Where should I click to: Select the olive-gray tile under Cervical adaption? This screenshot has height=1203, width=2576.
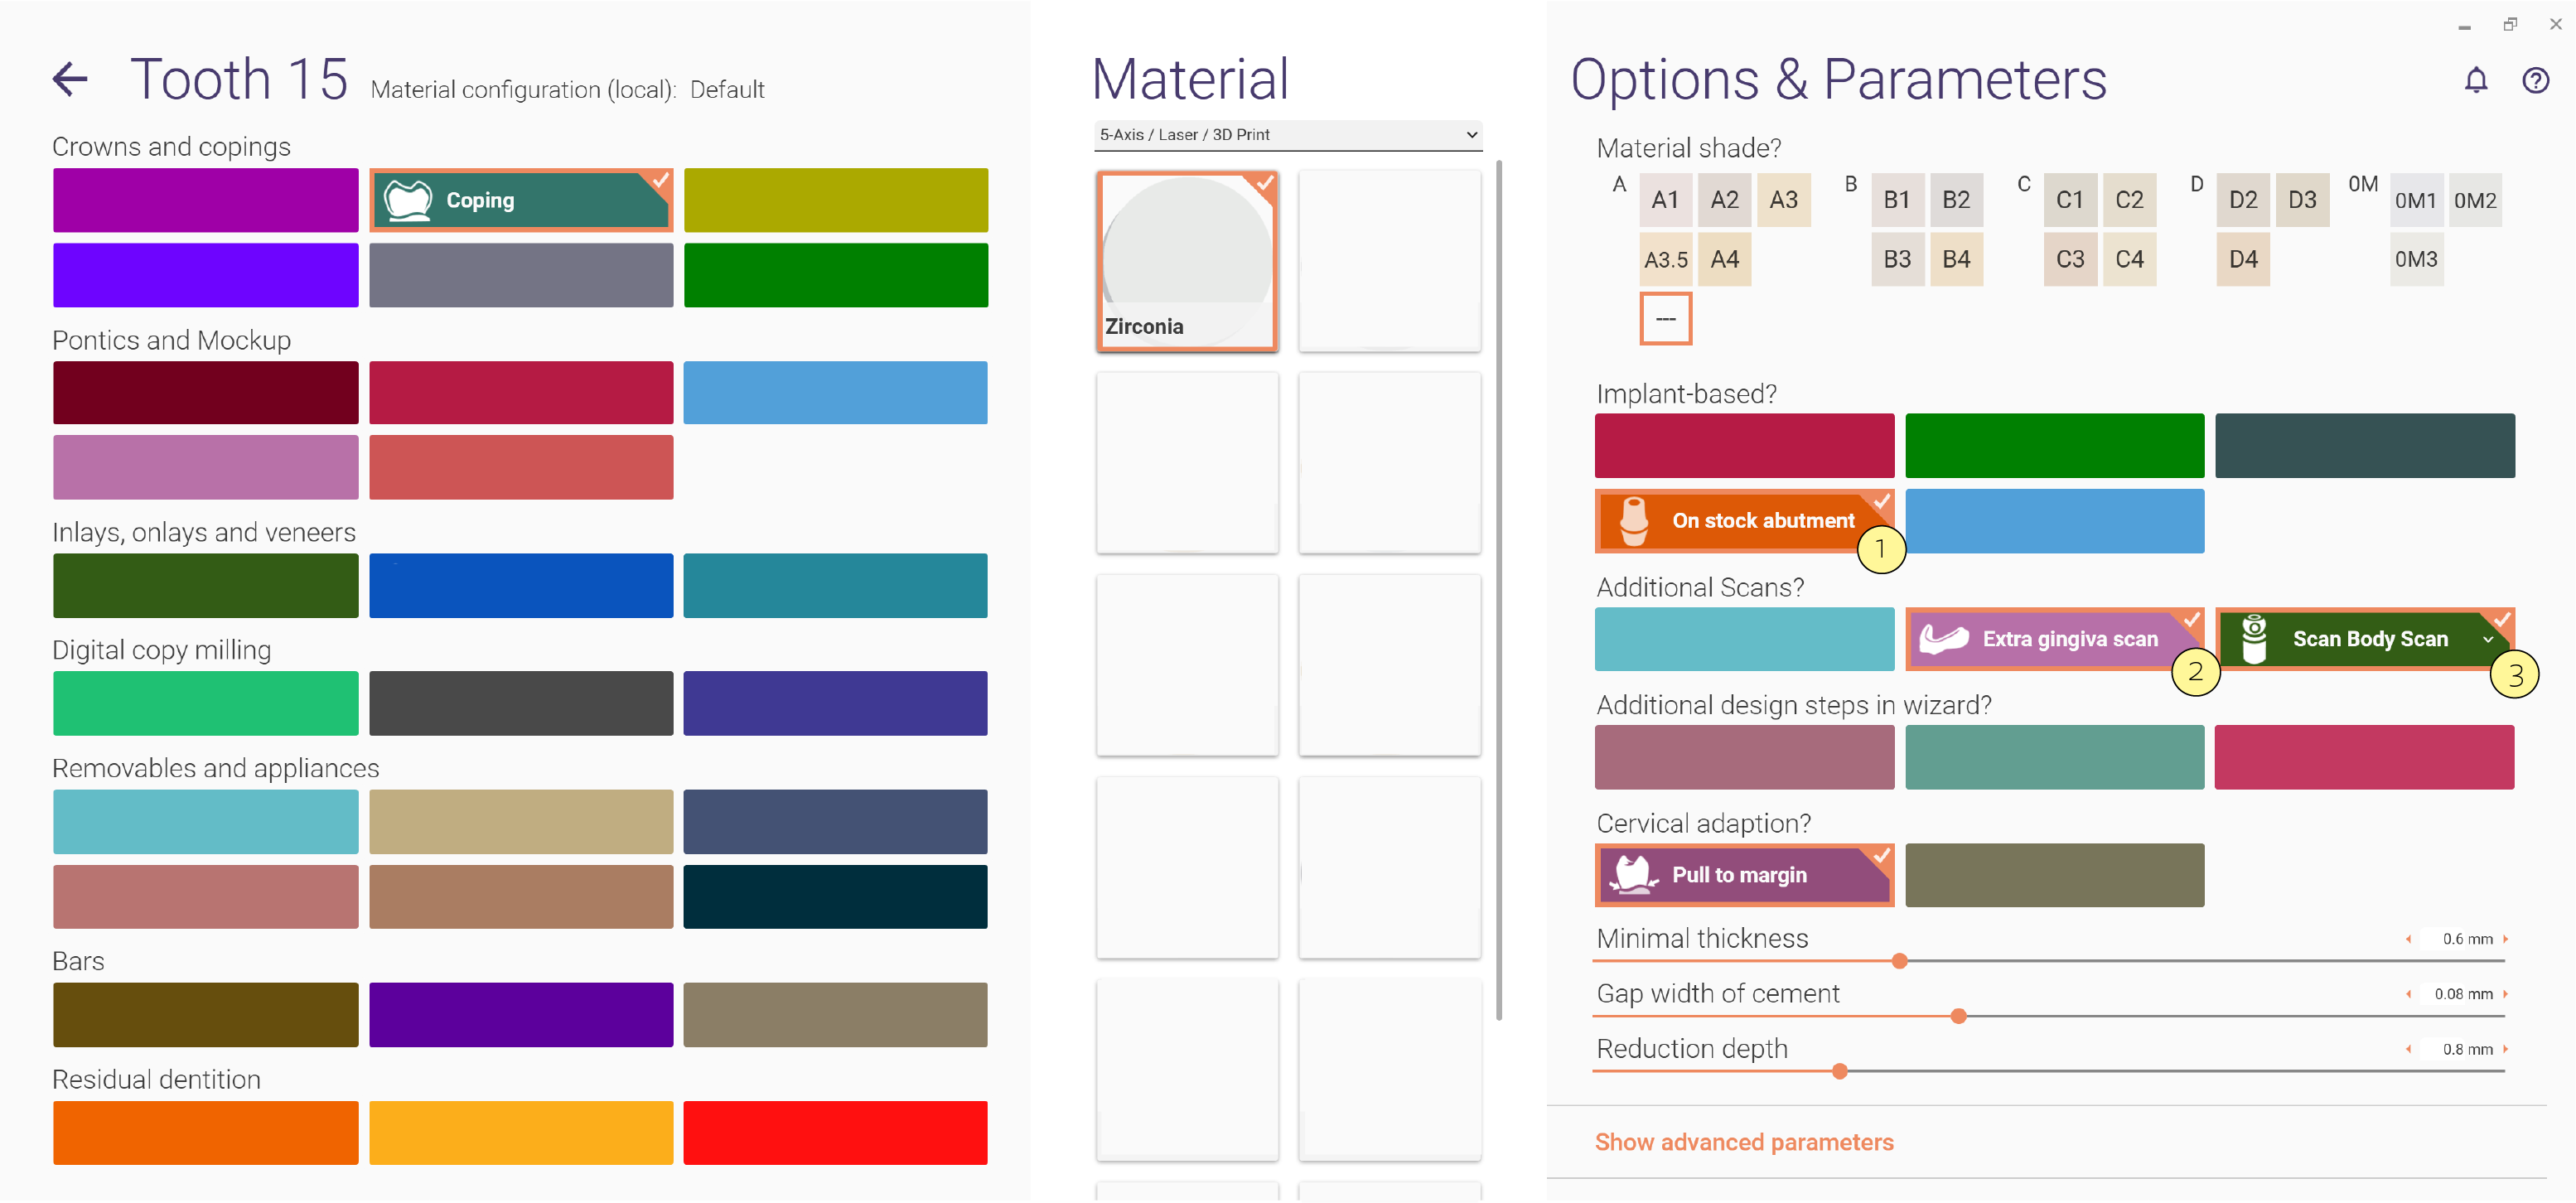pyautogui.click(x=2054, y=875)
